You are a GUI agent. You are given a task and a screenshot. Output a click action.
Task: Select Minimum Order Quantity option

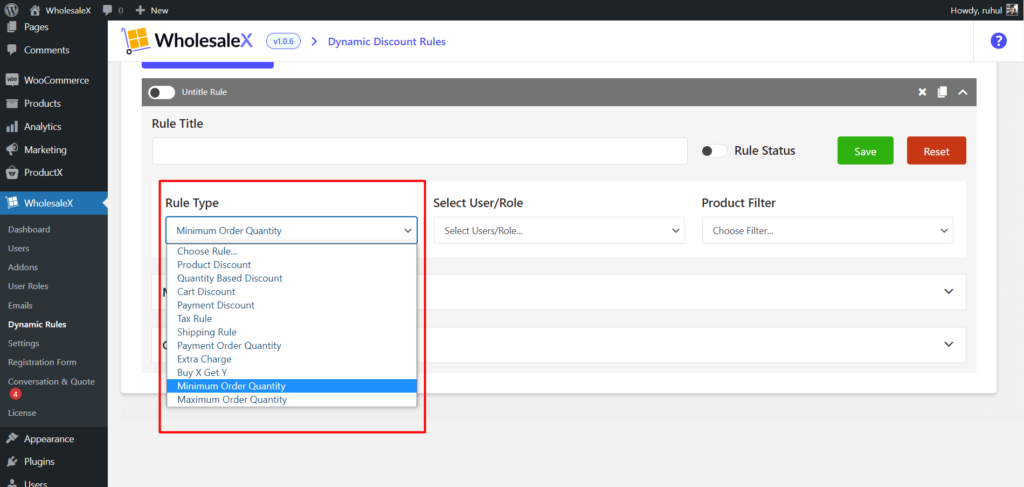tap(292, 386)
